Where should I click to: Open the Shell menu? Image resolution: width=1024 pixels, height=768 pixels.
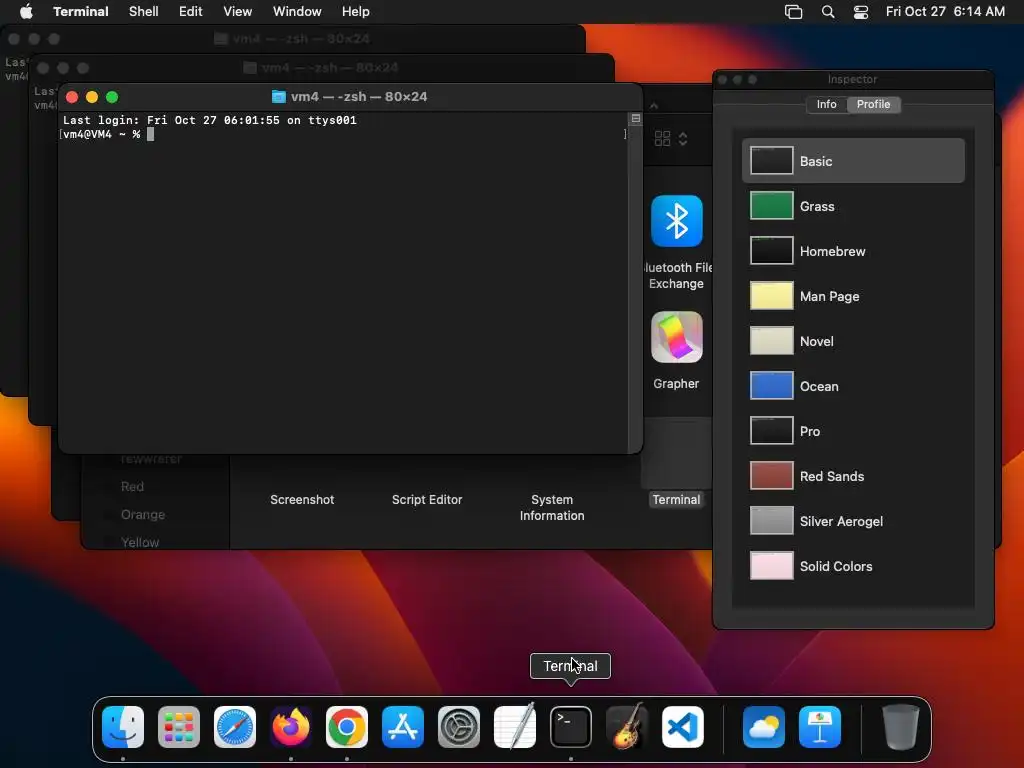coord(144,12)
